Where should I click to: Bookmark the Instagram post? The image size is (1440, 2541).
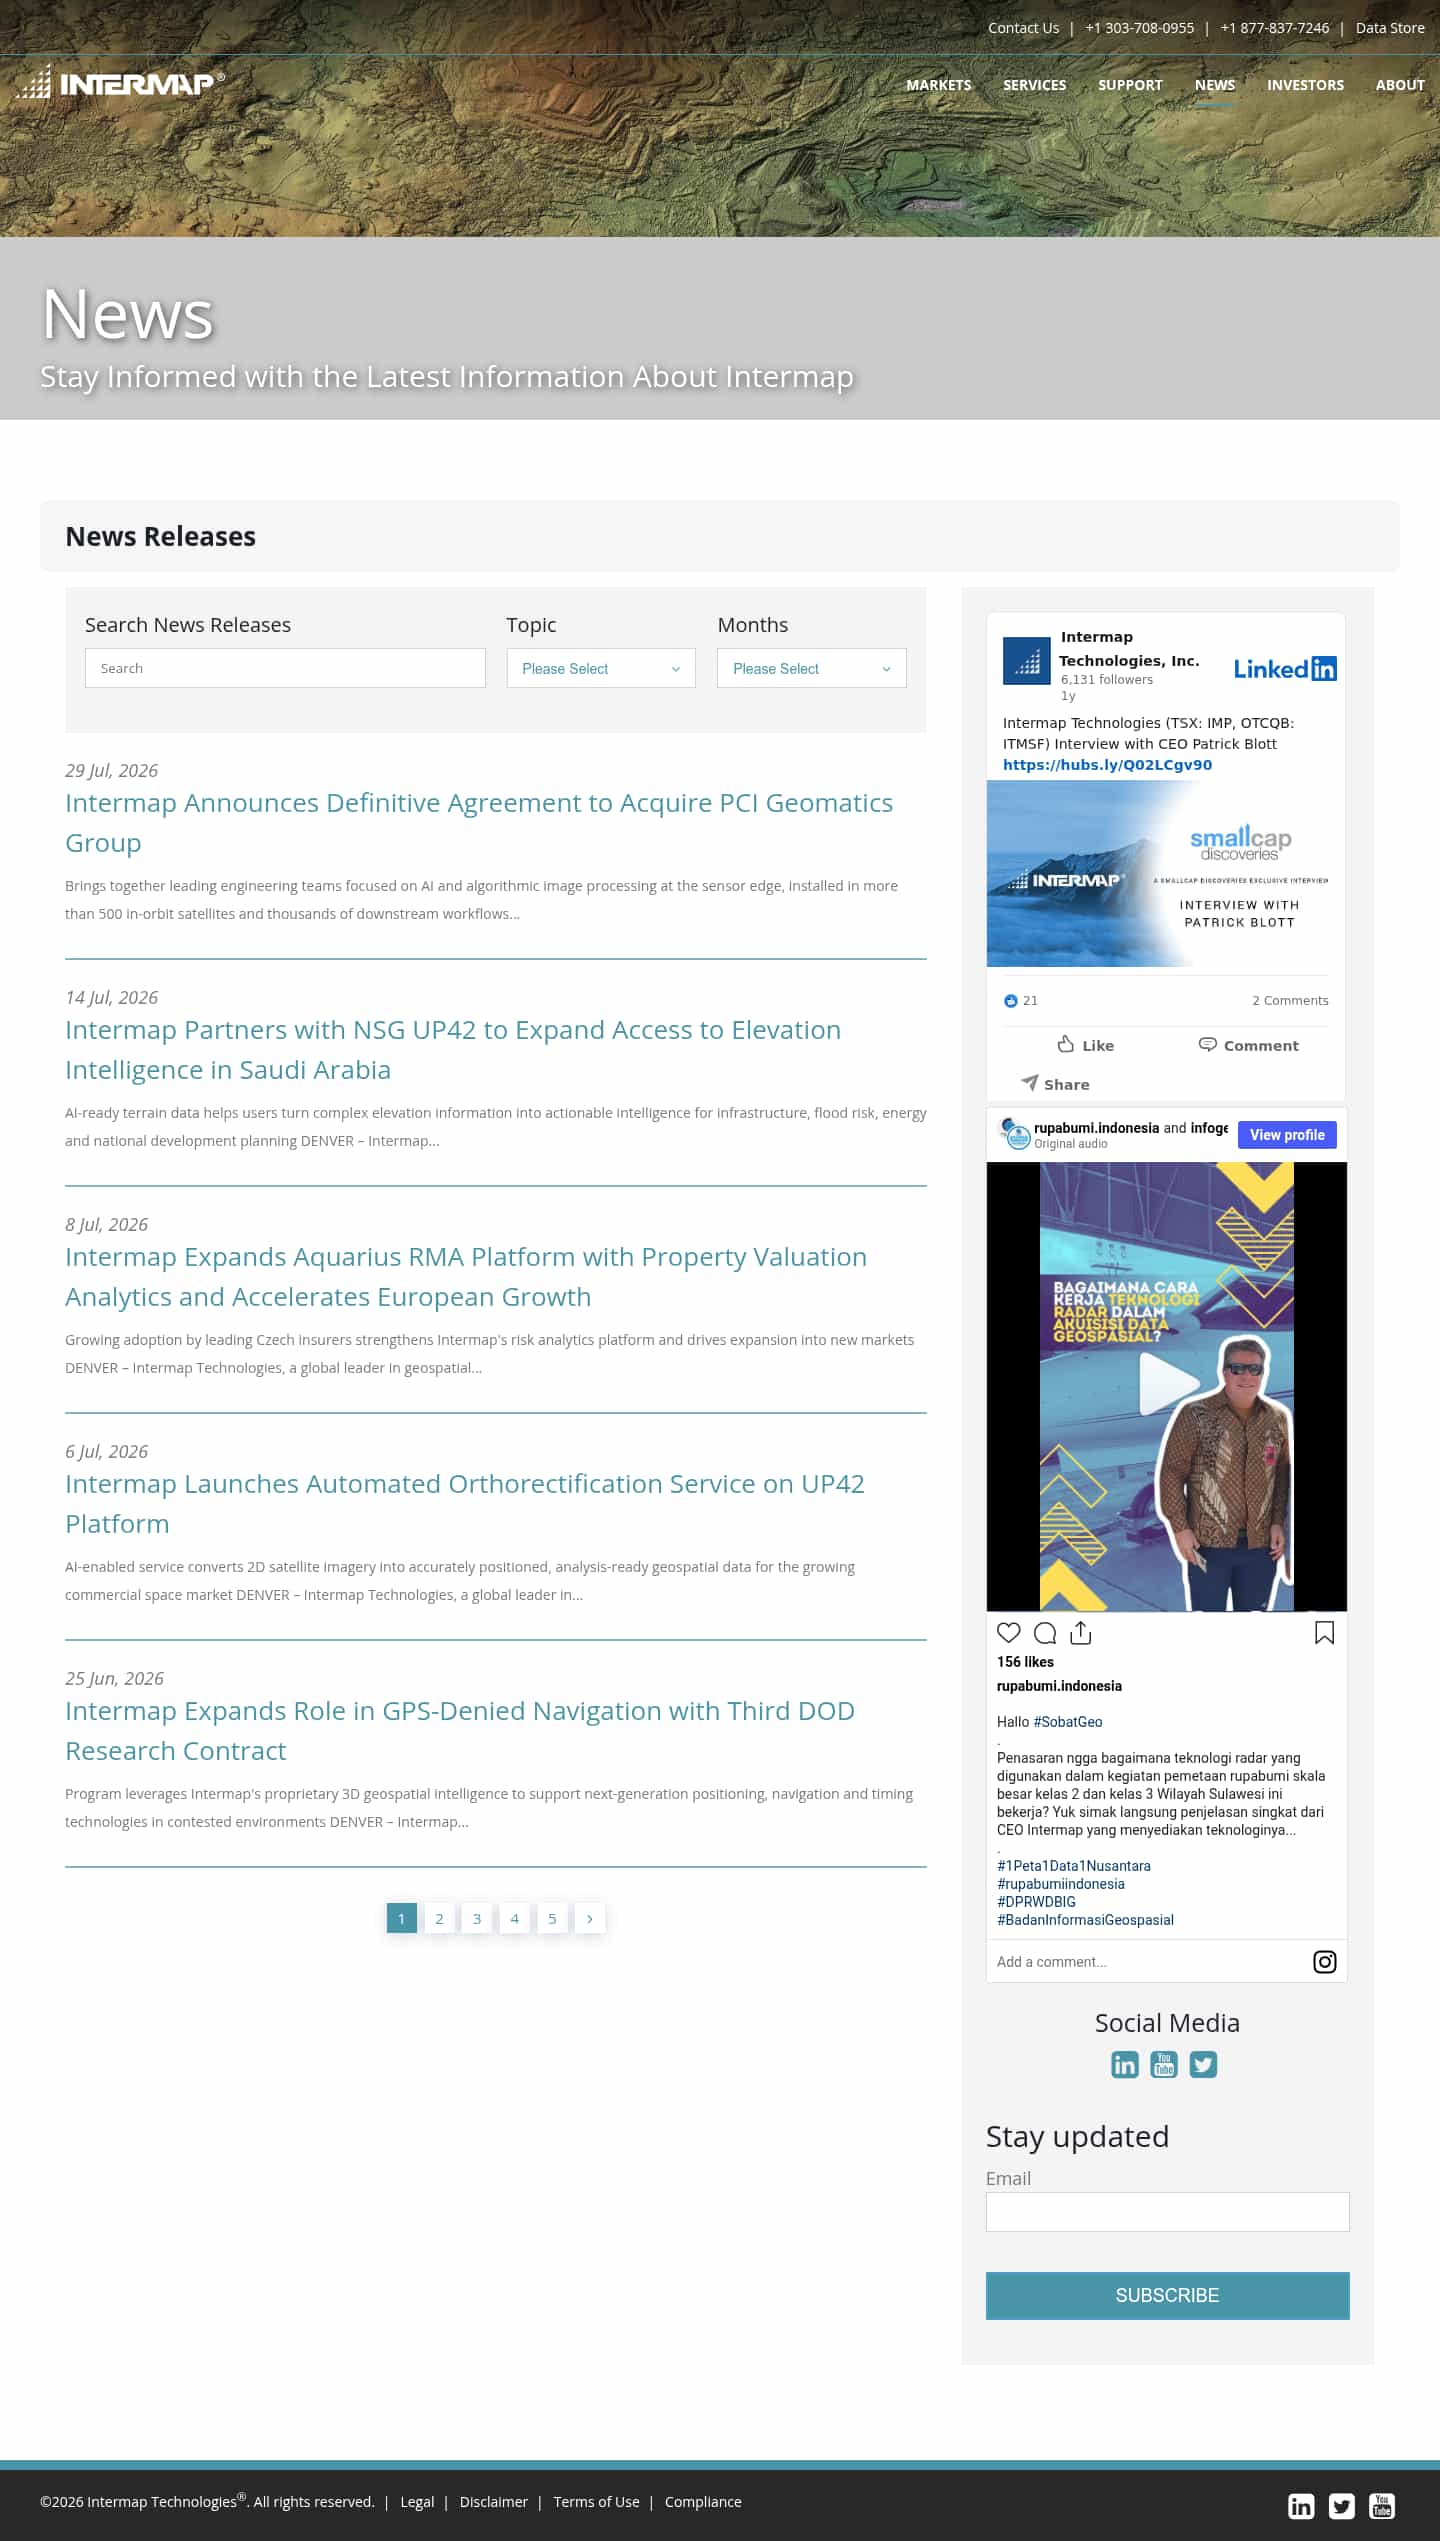[1325, 1633]
